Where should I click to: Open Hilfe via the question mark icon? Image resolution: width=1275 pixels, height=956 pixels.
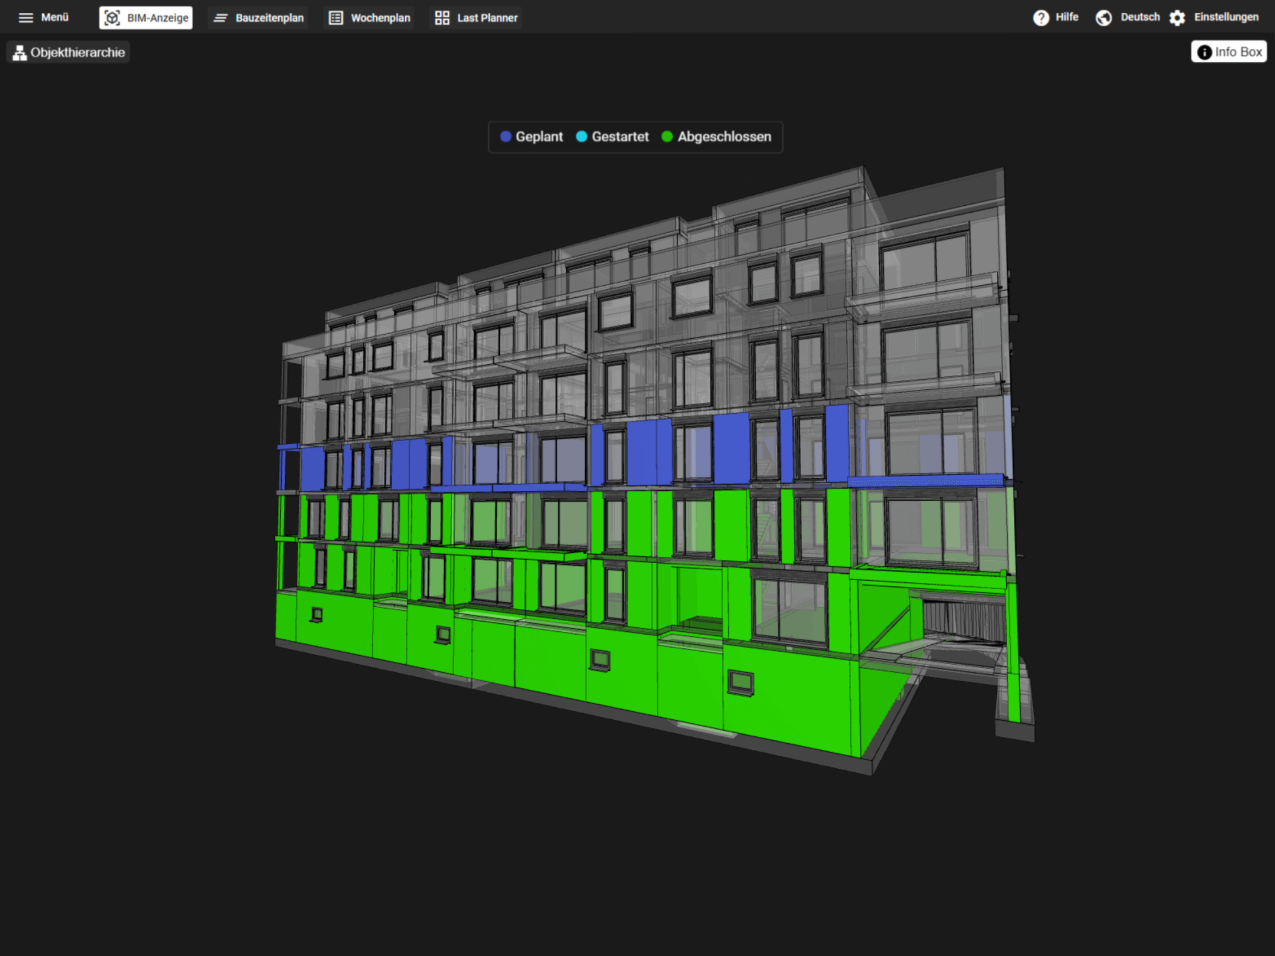(1041, 17)
